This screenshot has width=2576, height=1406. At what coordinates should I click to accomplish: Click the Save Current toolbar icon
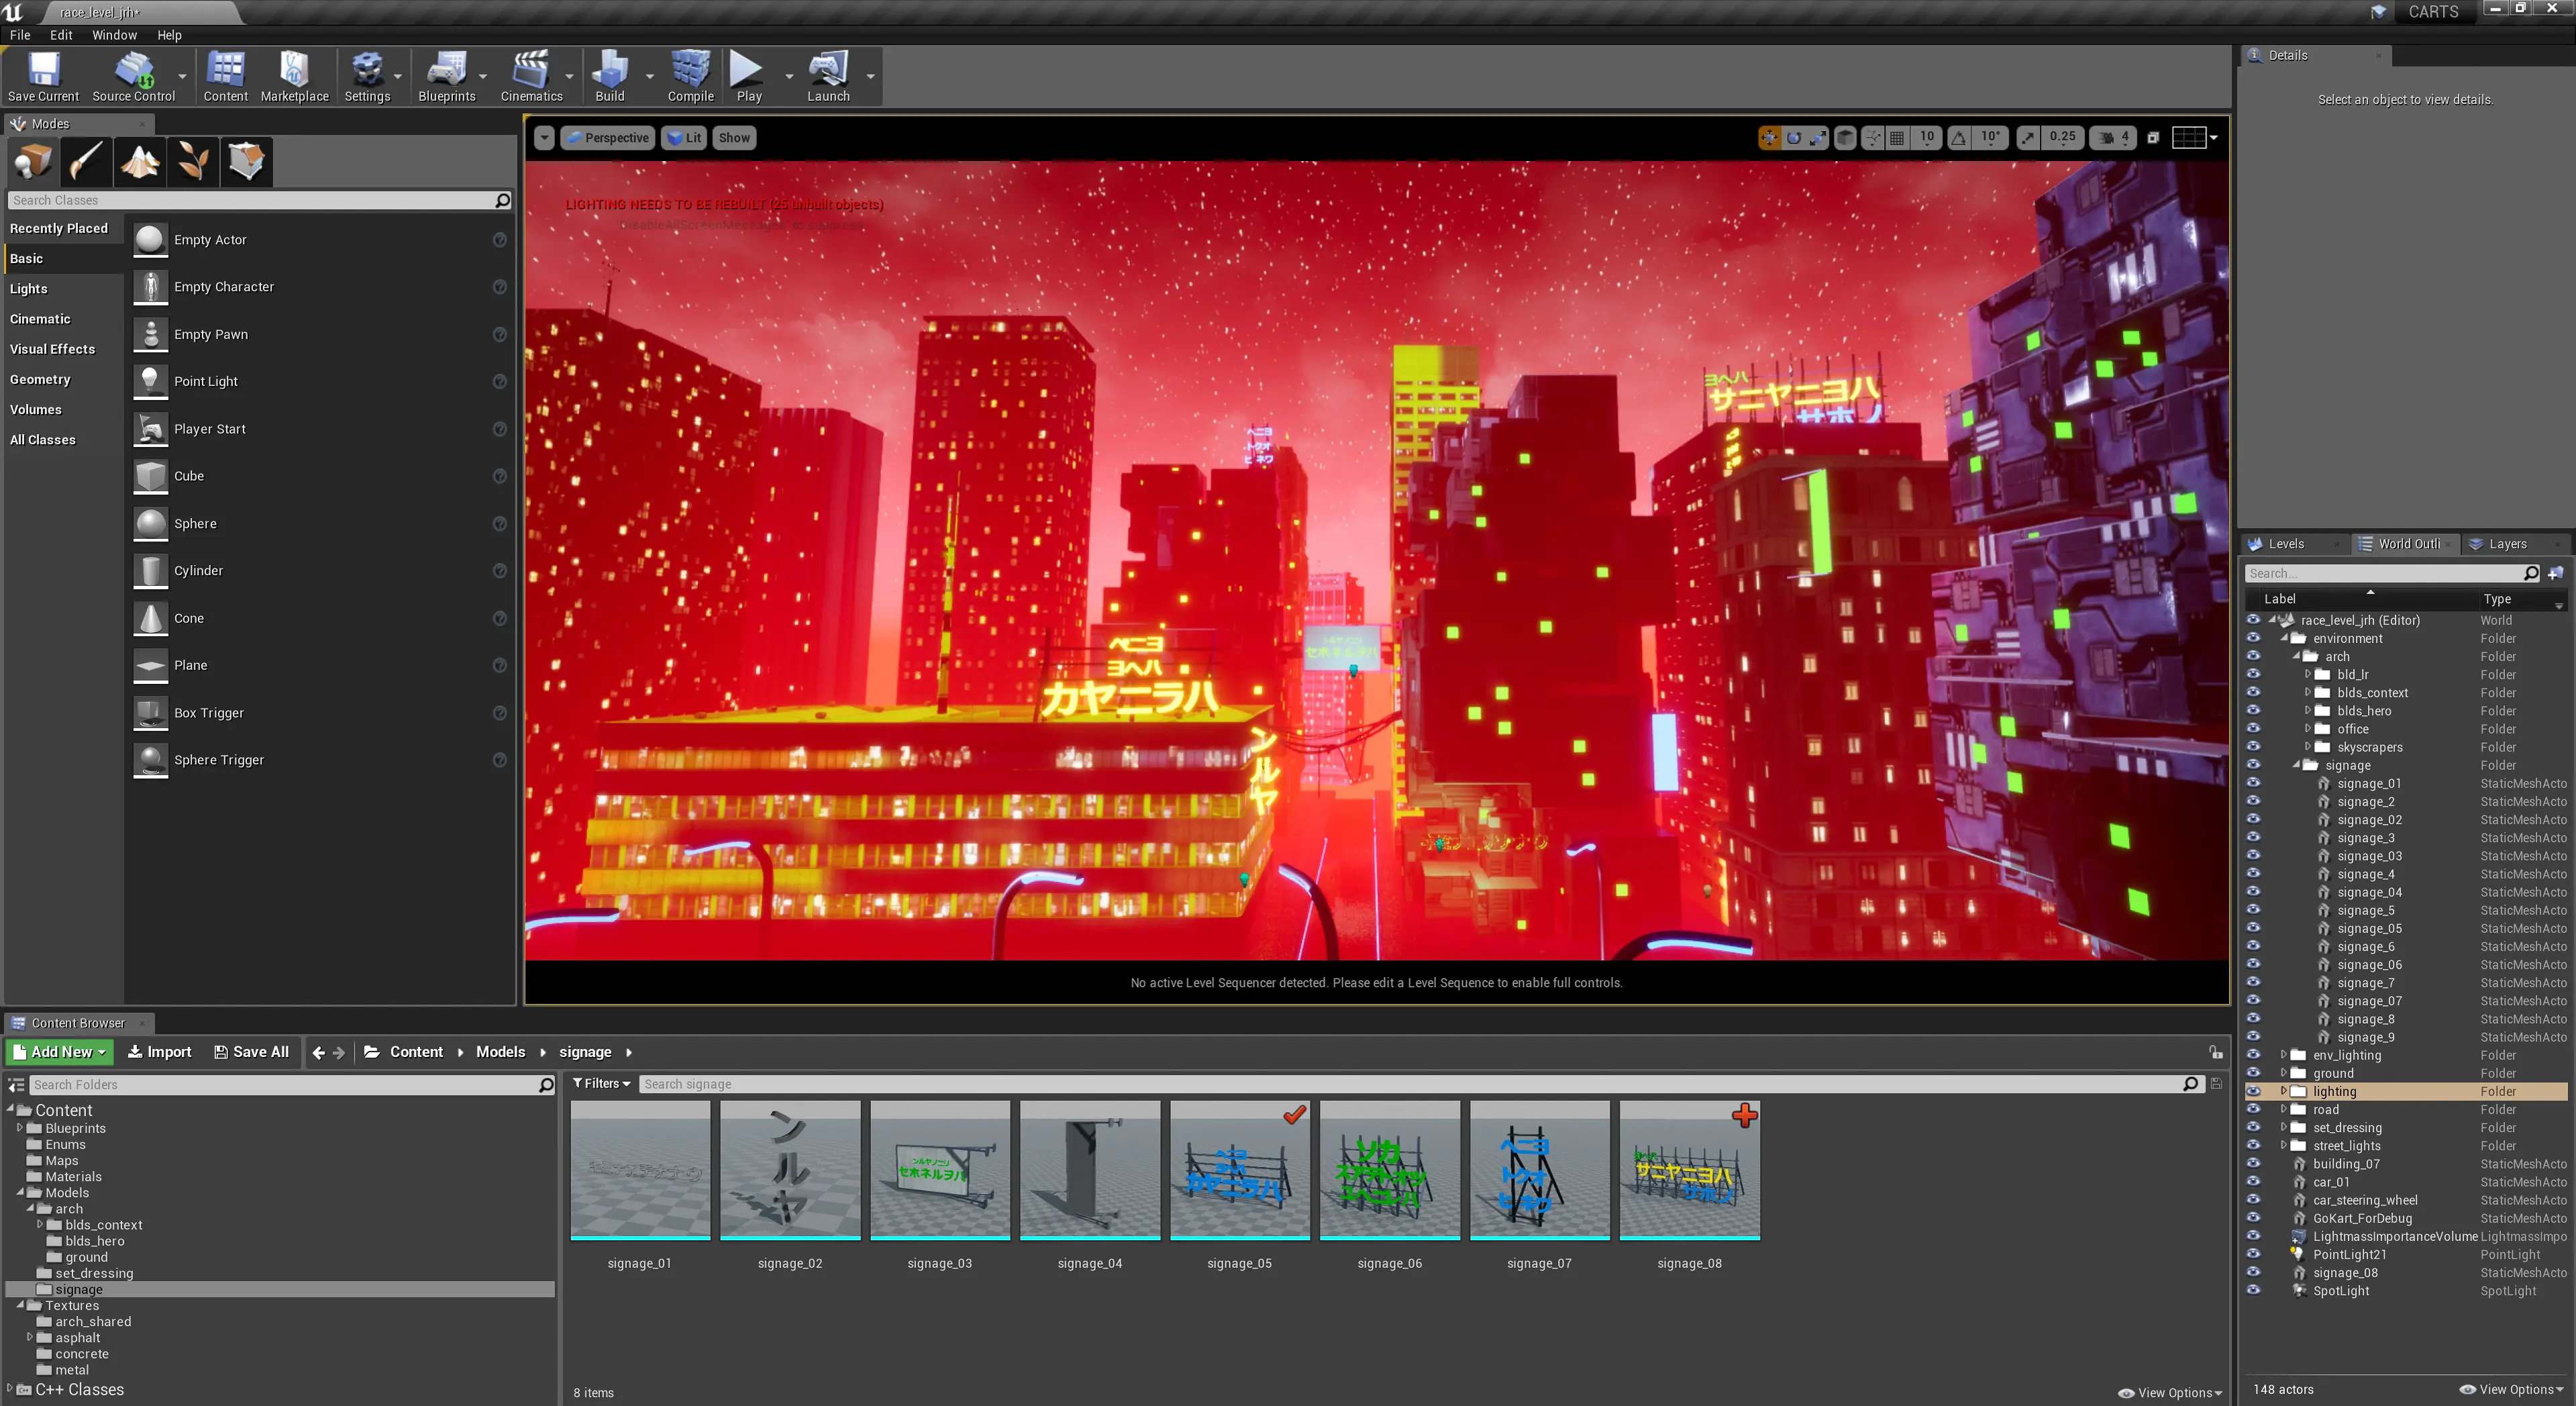tap(43, 76)
